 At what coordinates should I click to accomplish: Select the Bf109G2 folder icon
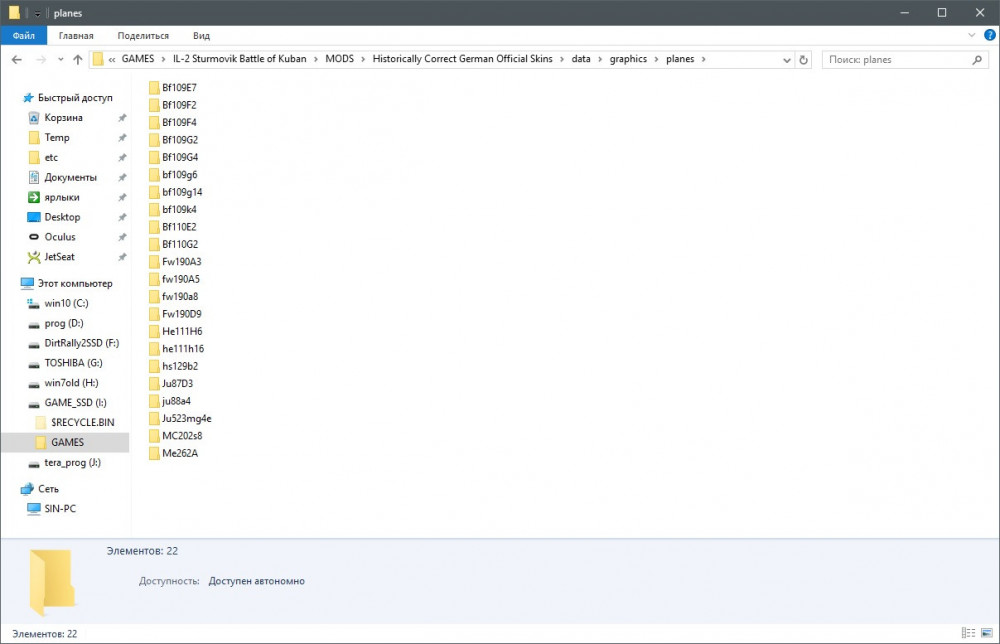[x=154, y=140]
